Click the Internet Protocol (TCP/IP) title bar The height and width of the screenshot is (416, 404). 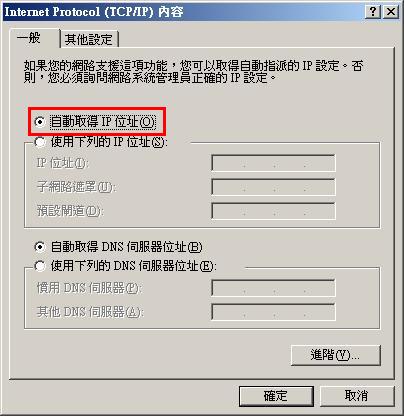click(x=183, y=12)
